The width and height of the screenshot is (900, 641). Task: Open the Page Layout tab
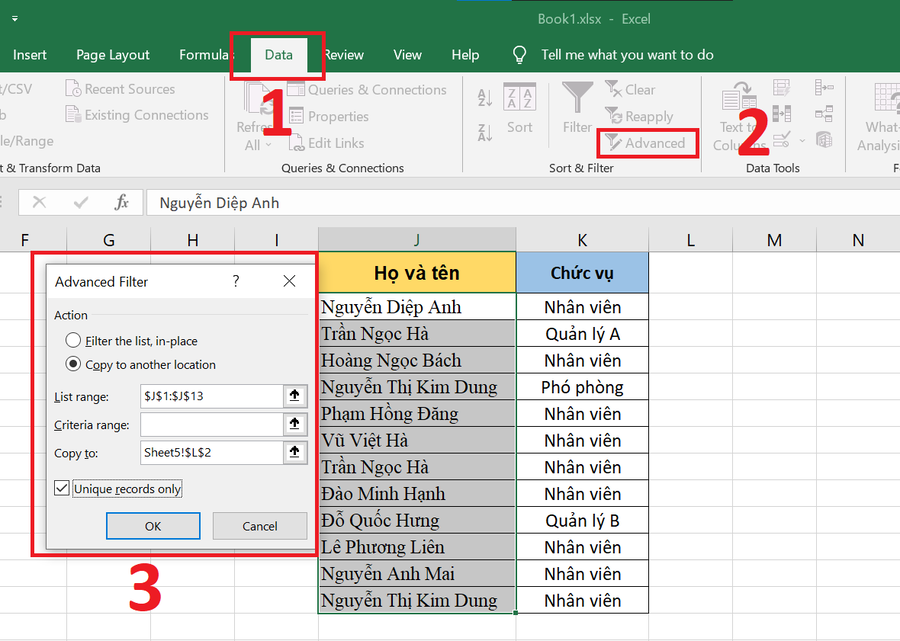coord(112,55)
